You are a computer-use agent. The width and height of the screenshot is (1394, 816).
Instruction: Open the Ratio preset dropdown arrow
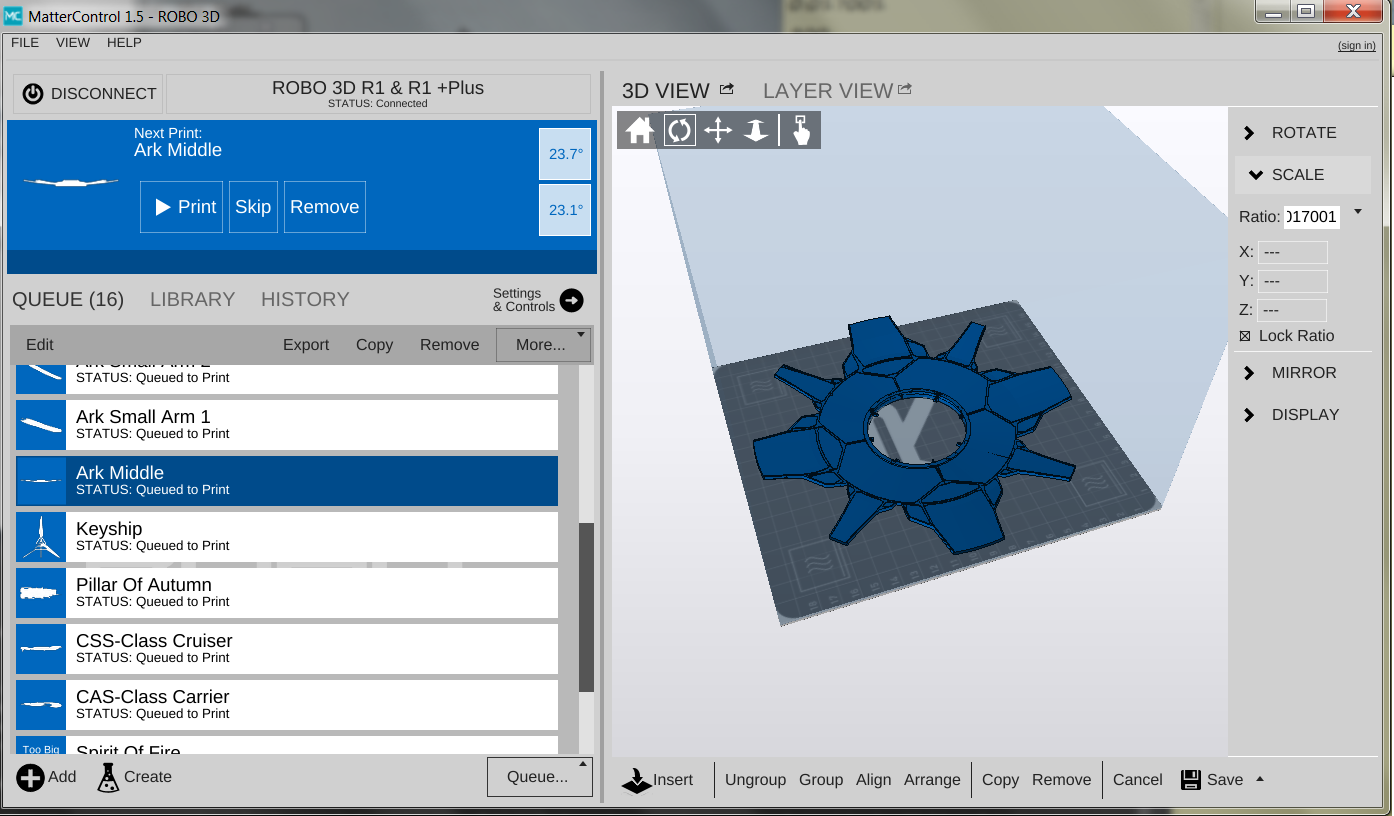click(x=1357, y=212)
